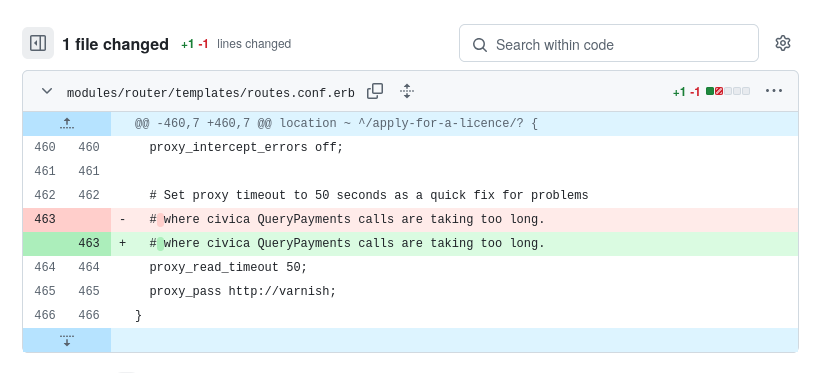Viewport: 814px width, 373px height.
Task: Toggle the file tree sidebar icon
Action: coord(38,43)
